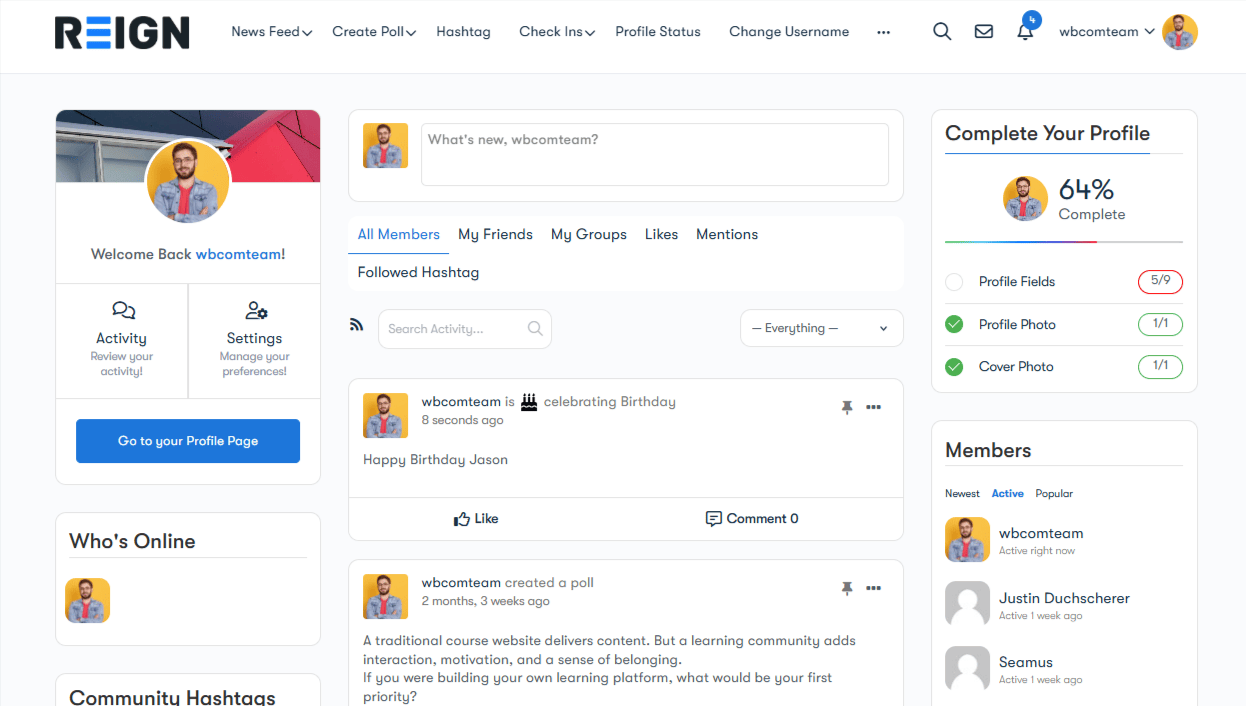
Task: Open the search icon in header
Action: coord(941,31)
